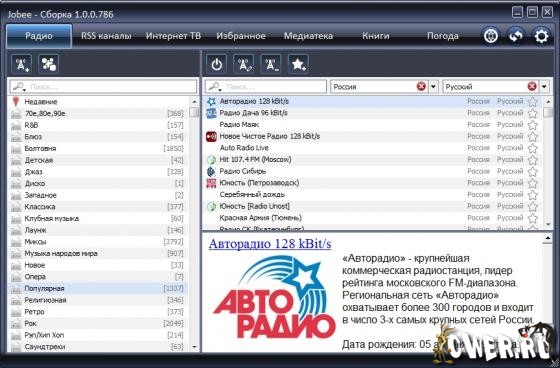Viewport: 560px width, 368px height.
Task: Expand the Русский language dropdown
Action: point(544,86)
